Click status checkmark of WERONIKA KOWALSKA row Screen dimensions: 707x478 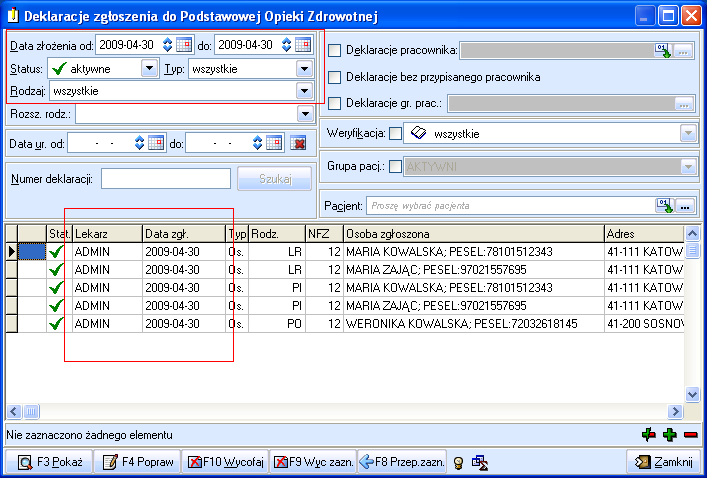(x=56, y=324)
